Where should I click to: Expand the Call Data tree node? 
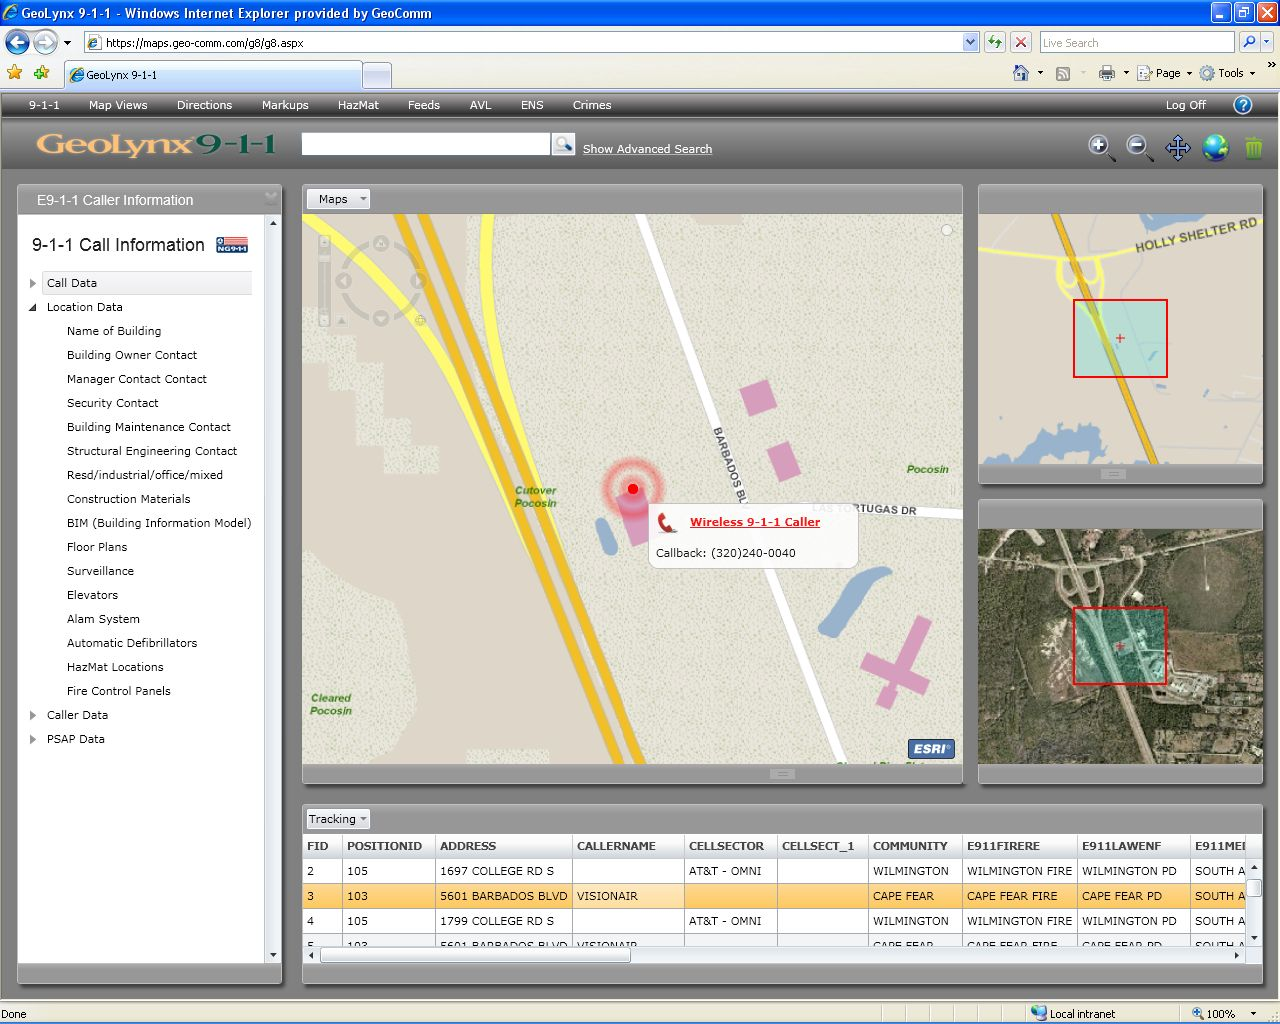[33, 283]
